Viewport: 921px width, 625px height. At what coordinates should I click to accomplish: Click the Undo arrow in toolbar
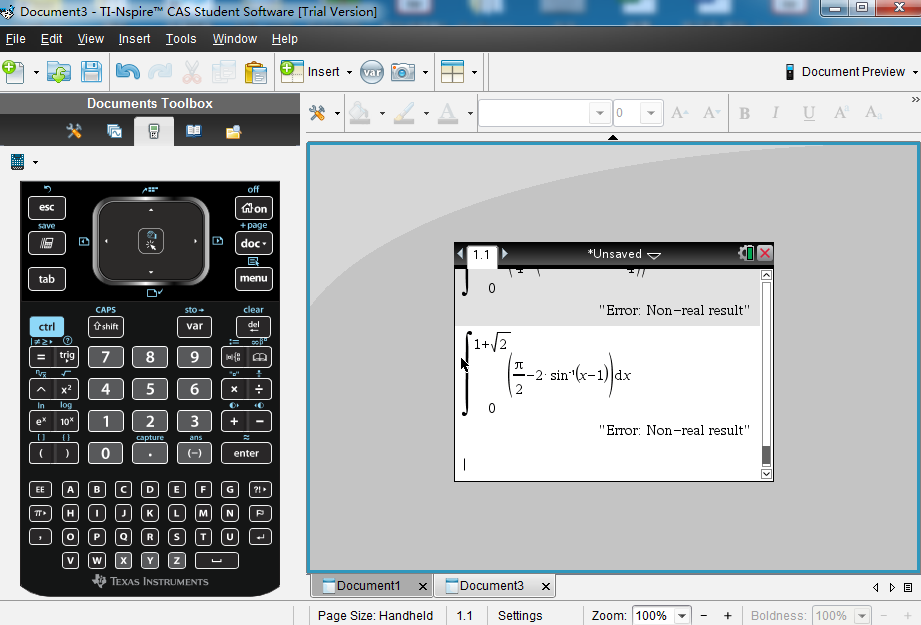coord(127,72)
